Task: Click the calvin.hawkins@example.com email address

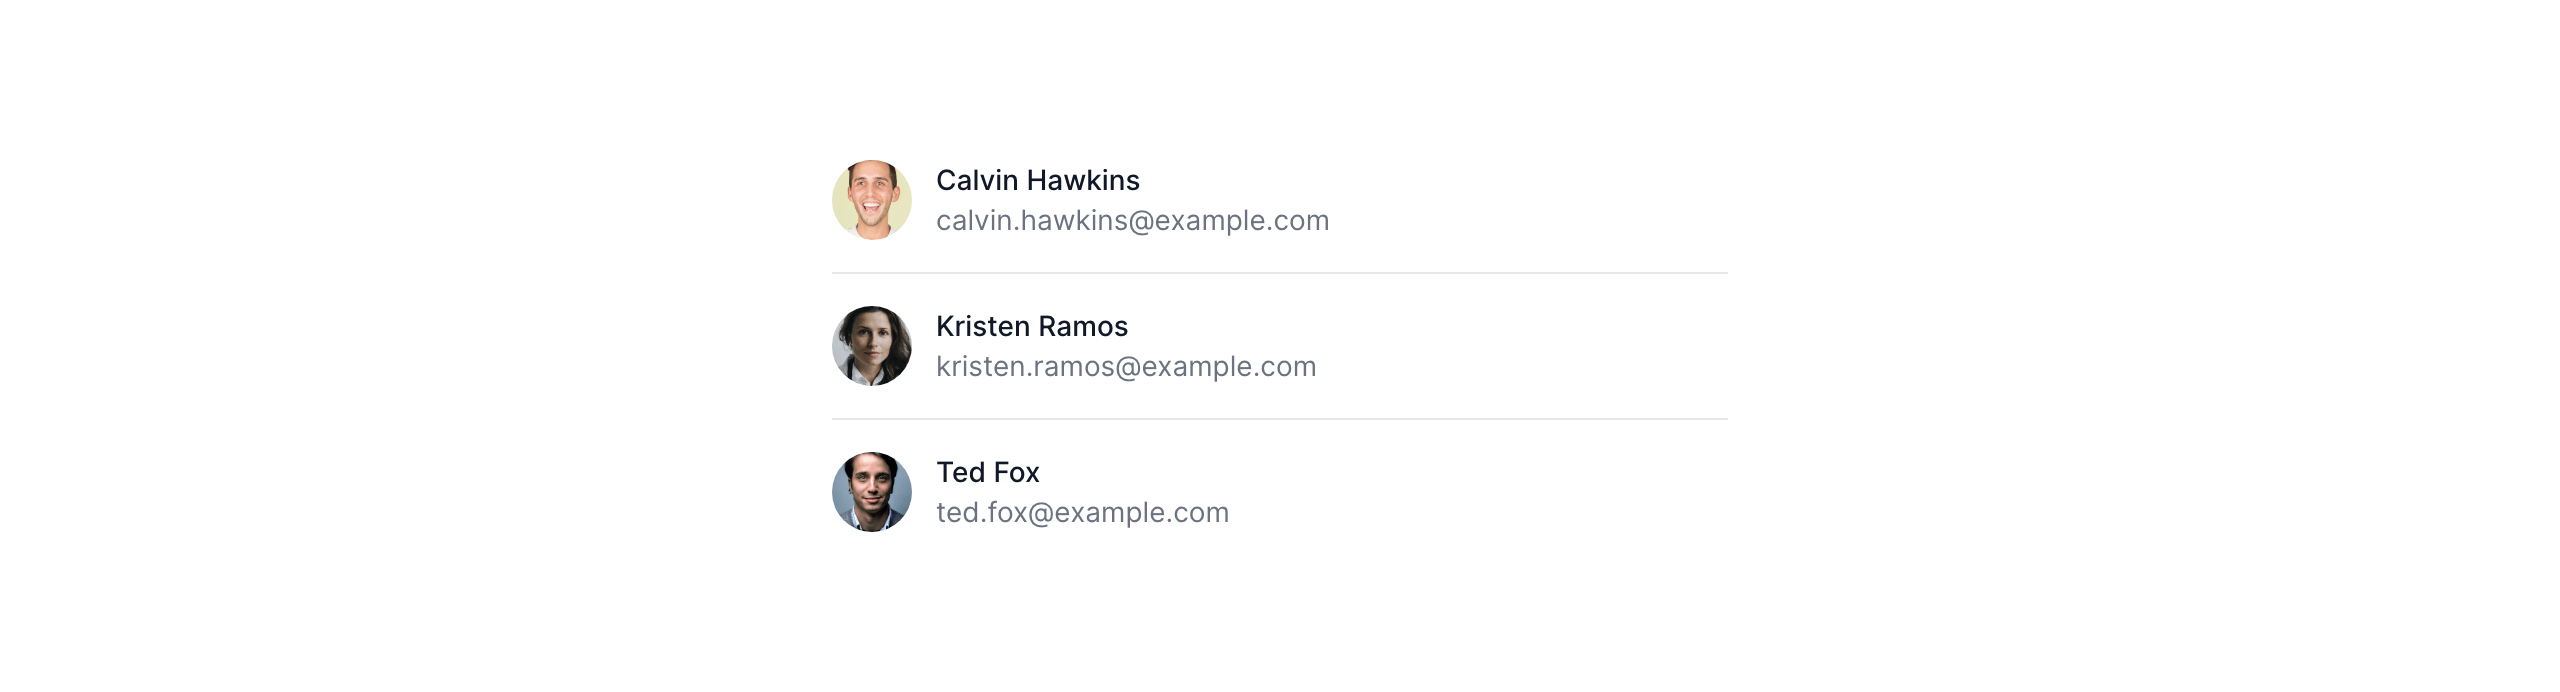Action: coord(1132,220)
